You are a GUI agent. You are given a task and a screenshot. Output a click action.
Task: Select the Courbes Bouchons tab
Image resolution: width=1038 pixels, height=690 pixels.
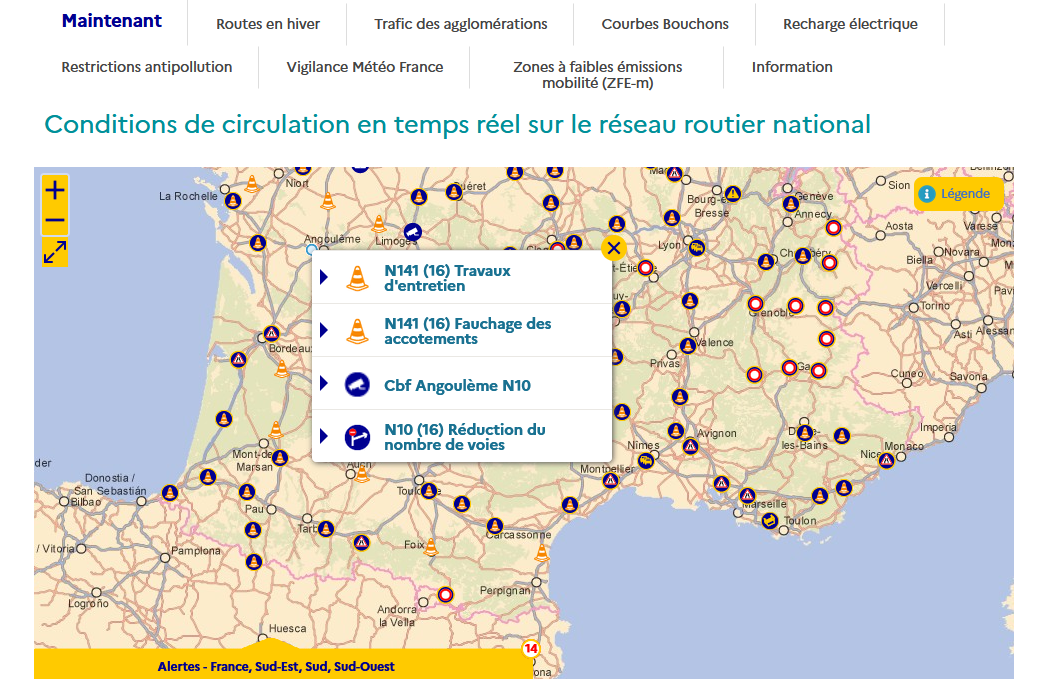665,24
